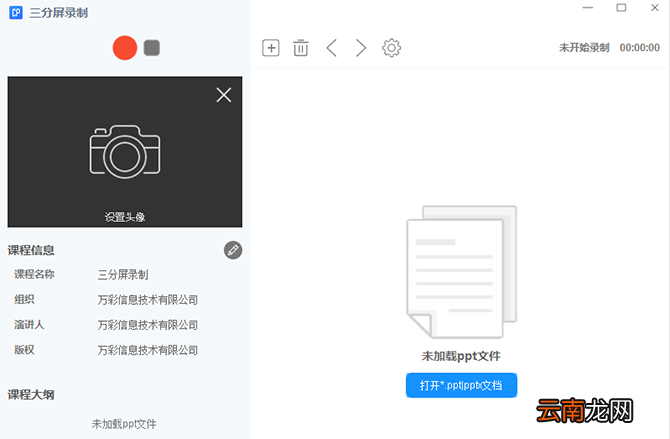This screenshot has height=439, width=670.
Task: Go to the next page arrow
Action: [361, 47]
